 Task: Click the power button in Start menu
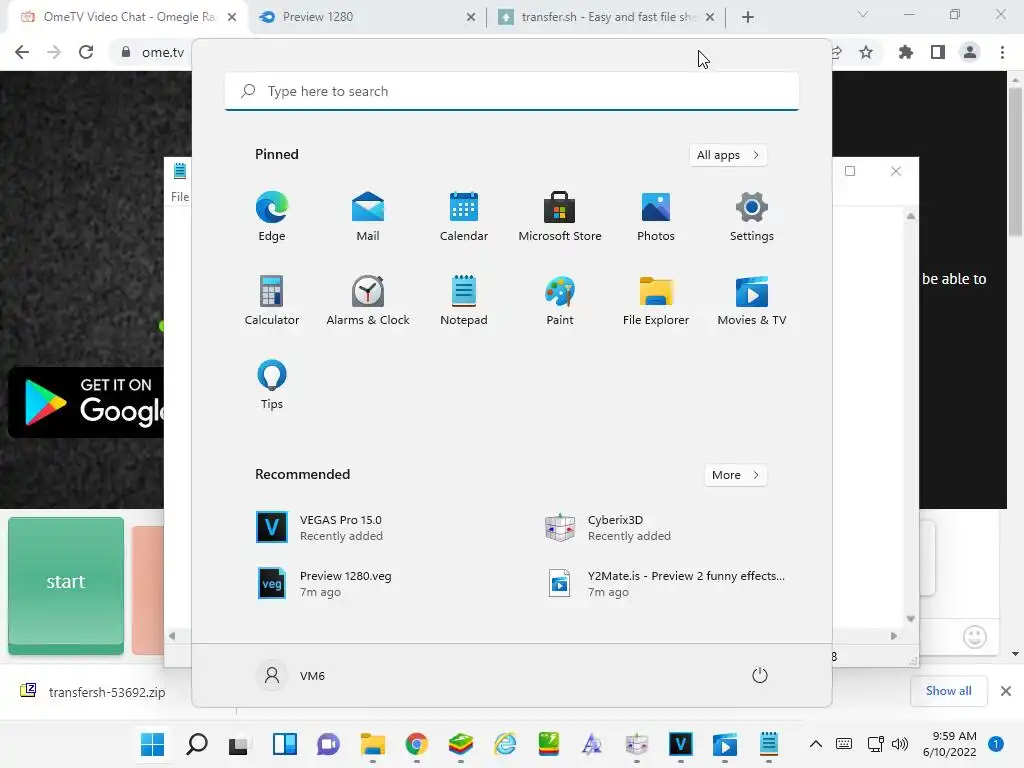(760, 675)
